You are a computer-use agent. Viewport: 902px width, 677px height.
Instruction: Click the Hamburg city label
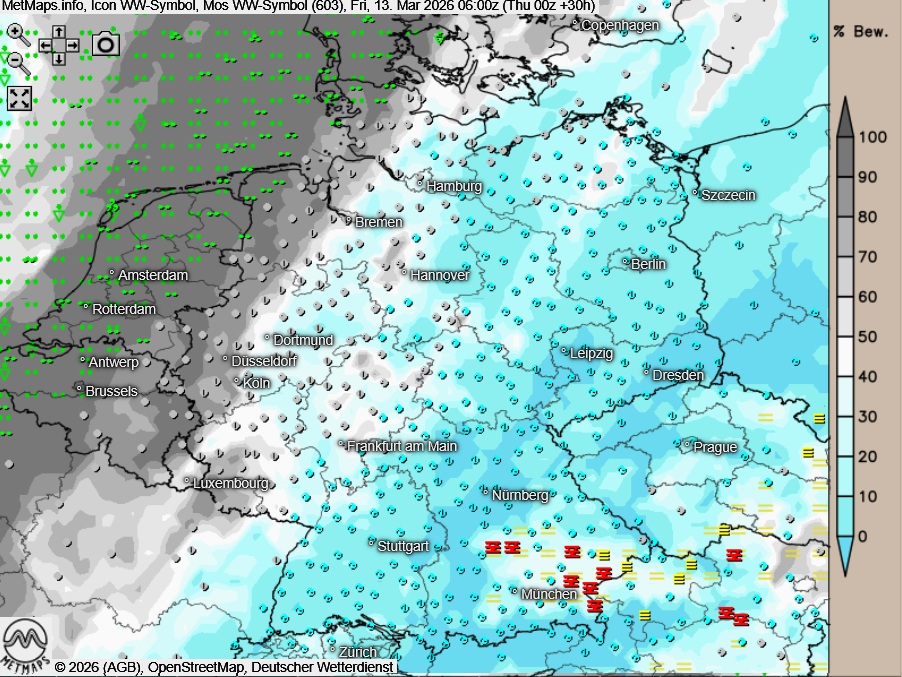click(453, 186)
